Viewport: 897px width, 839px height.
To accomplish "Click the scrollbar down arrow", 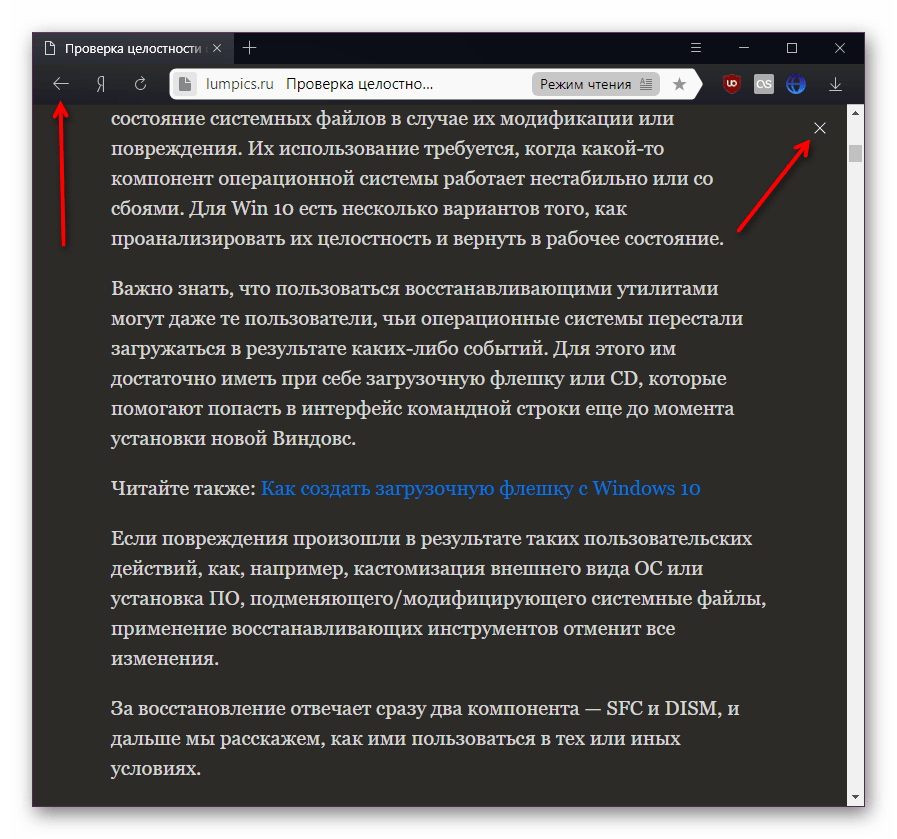I will click(x=855, y=796).
